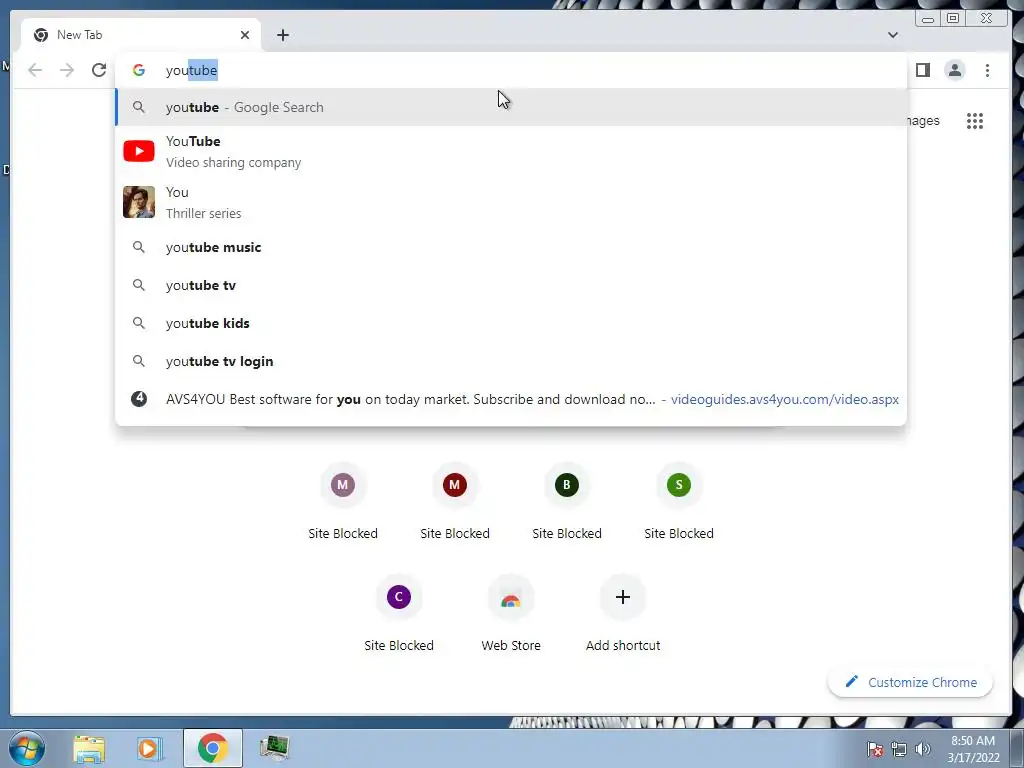
Task: Click the Customize Chrome button
Action: 910,682
